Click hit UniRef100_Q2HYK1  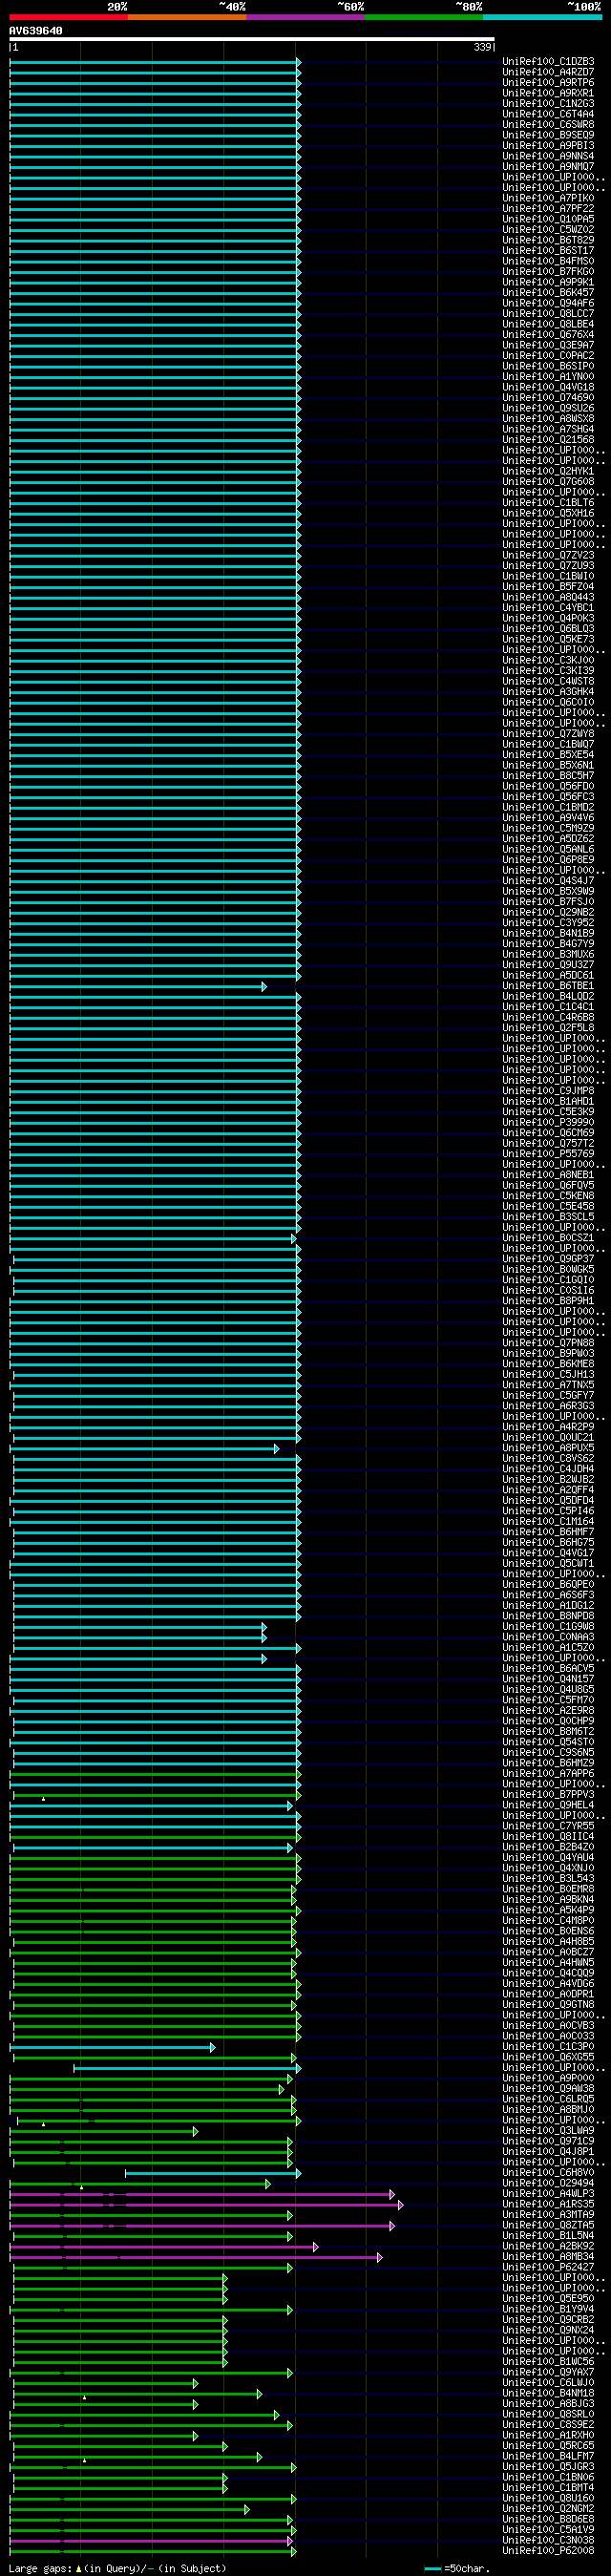pyautogui.click(x=548, y=471)
